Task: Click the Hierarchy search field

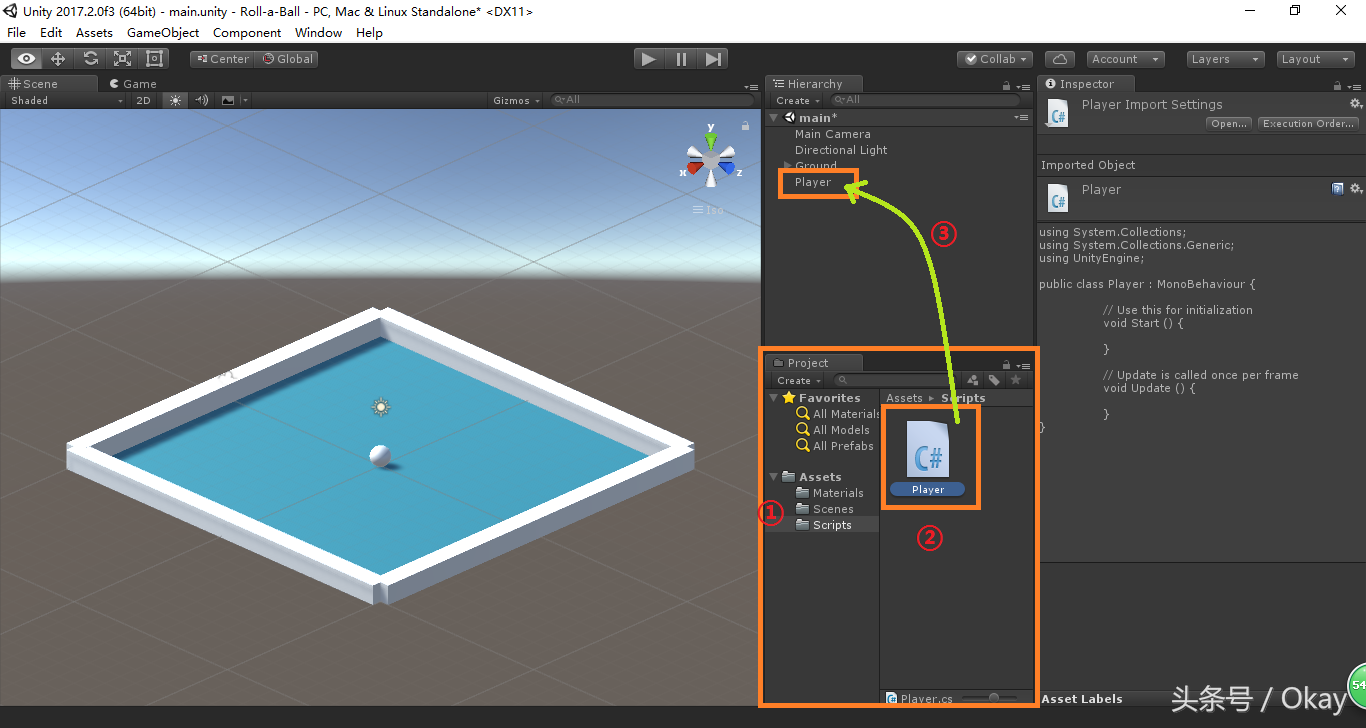Action: (x=926, y=100)
